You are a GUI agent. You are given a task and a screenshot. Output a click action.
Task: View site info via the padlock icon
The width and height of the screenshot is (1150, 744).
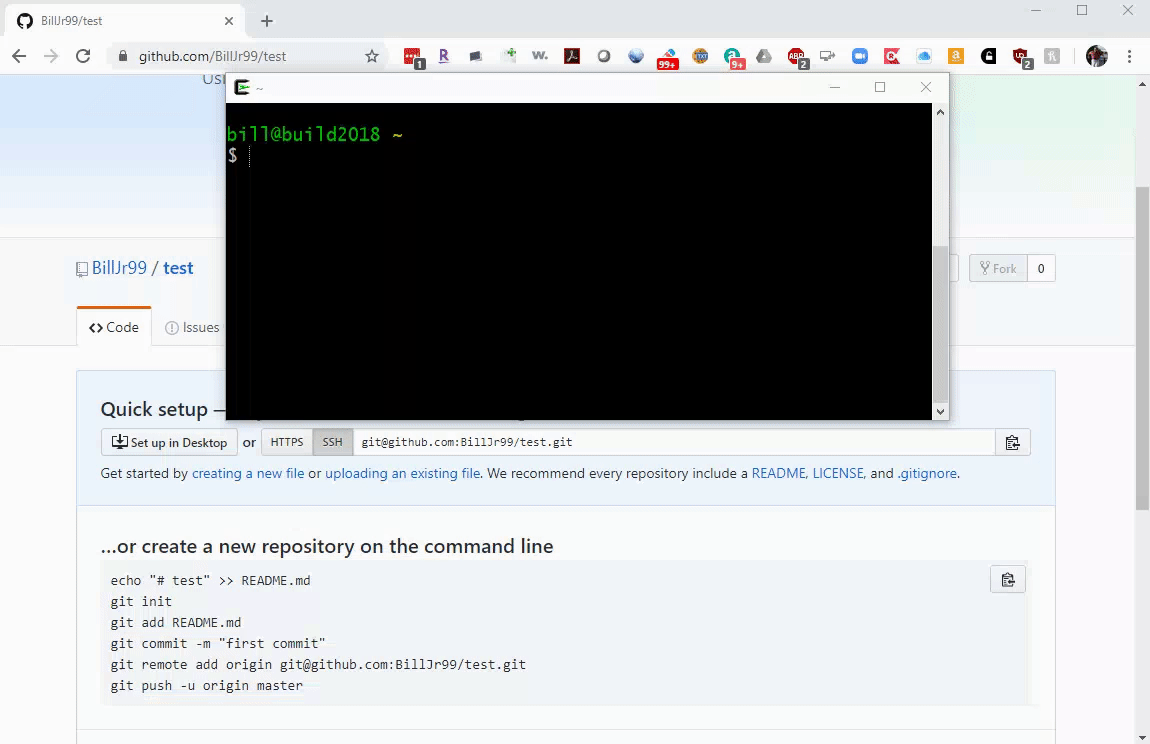pyautogui.click(x=122, y=56)
